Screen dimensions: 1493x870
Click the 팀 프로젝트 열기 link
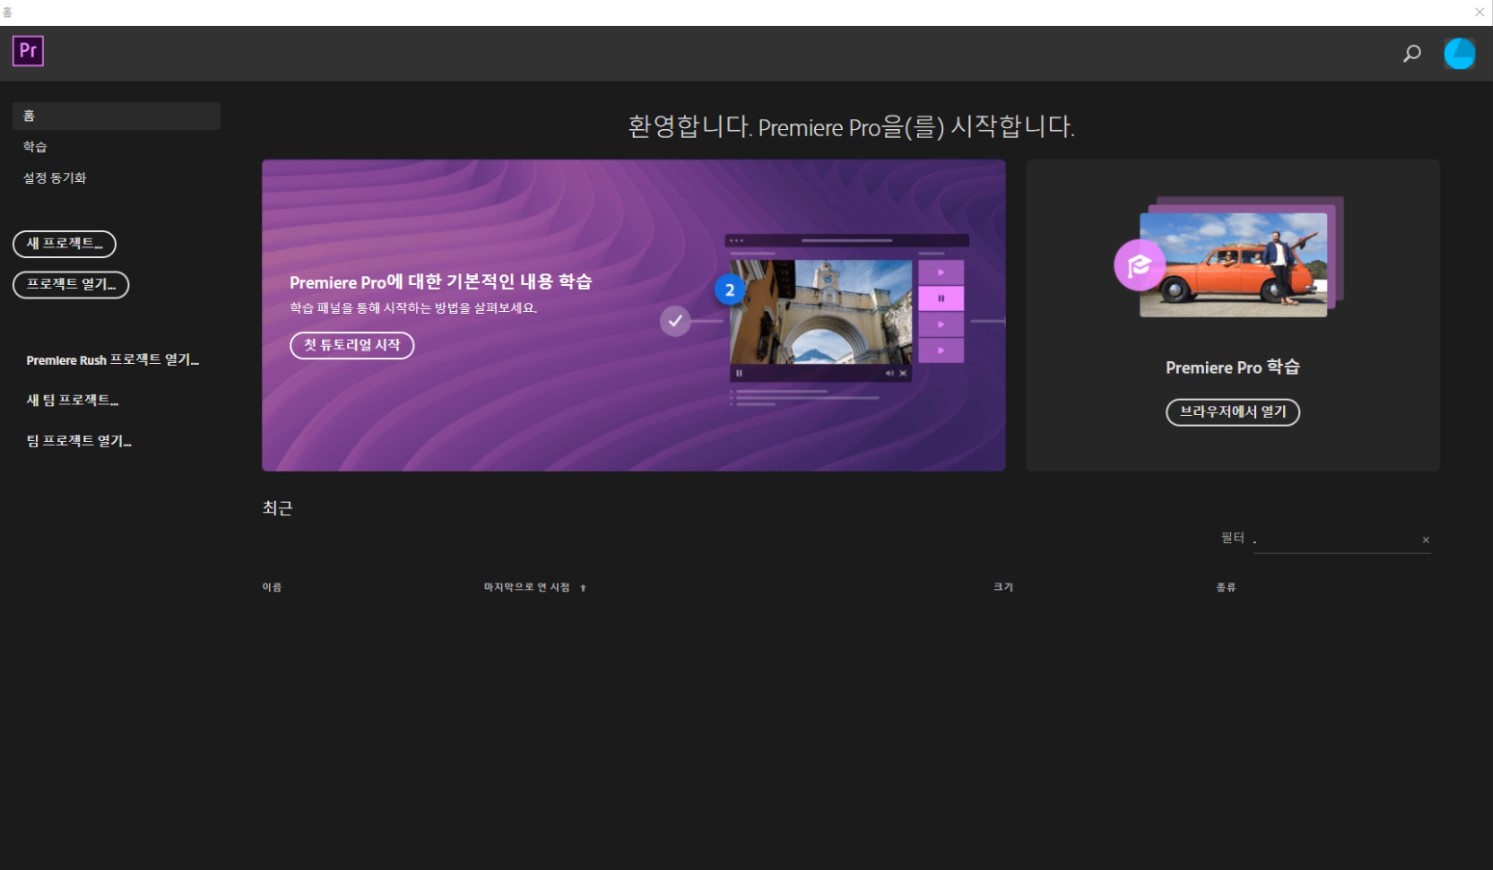point(79,441)
